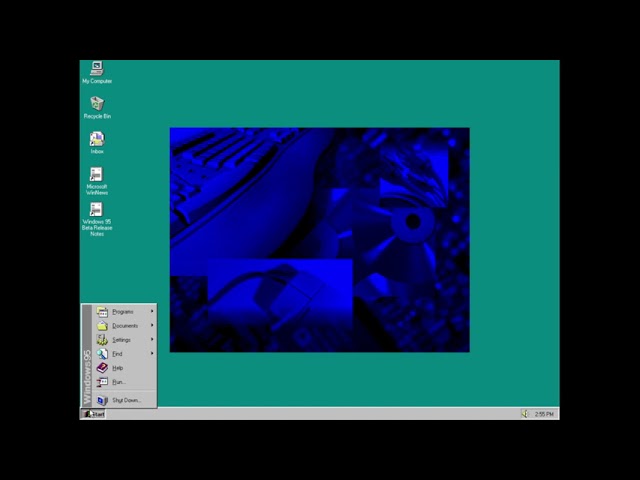Image resolution: width=640 pixels, height=480 pixels.
Task: Click the Help book icon in Start menu
Action: [x=102, y=368]
